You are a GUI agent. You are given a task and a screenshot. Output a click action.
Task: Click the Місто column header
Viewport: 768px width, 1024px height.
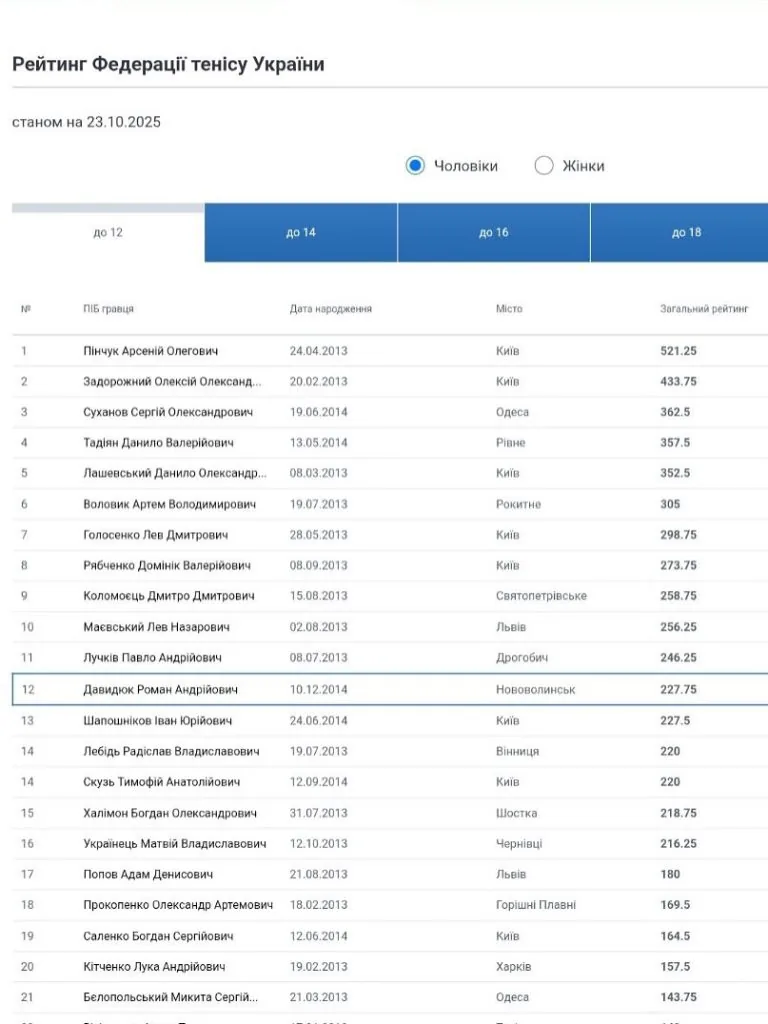[509, 309]
